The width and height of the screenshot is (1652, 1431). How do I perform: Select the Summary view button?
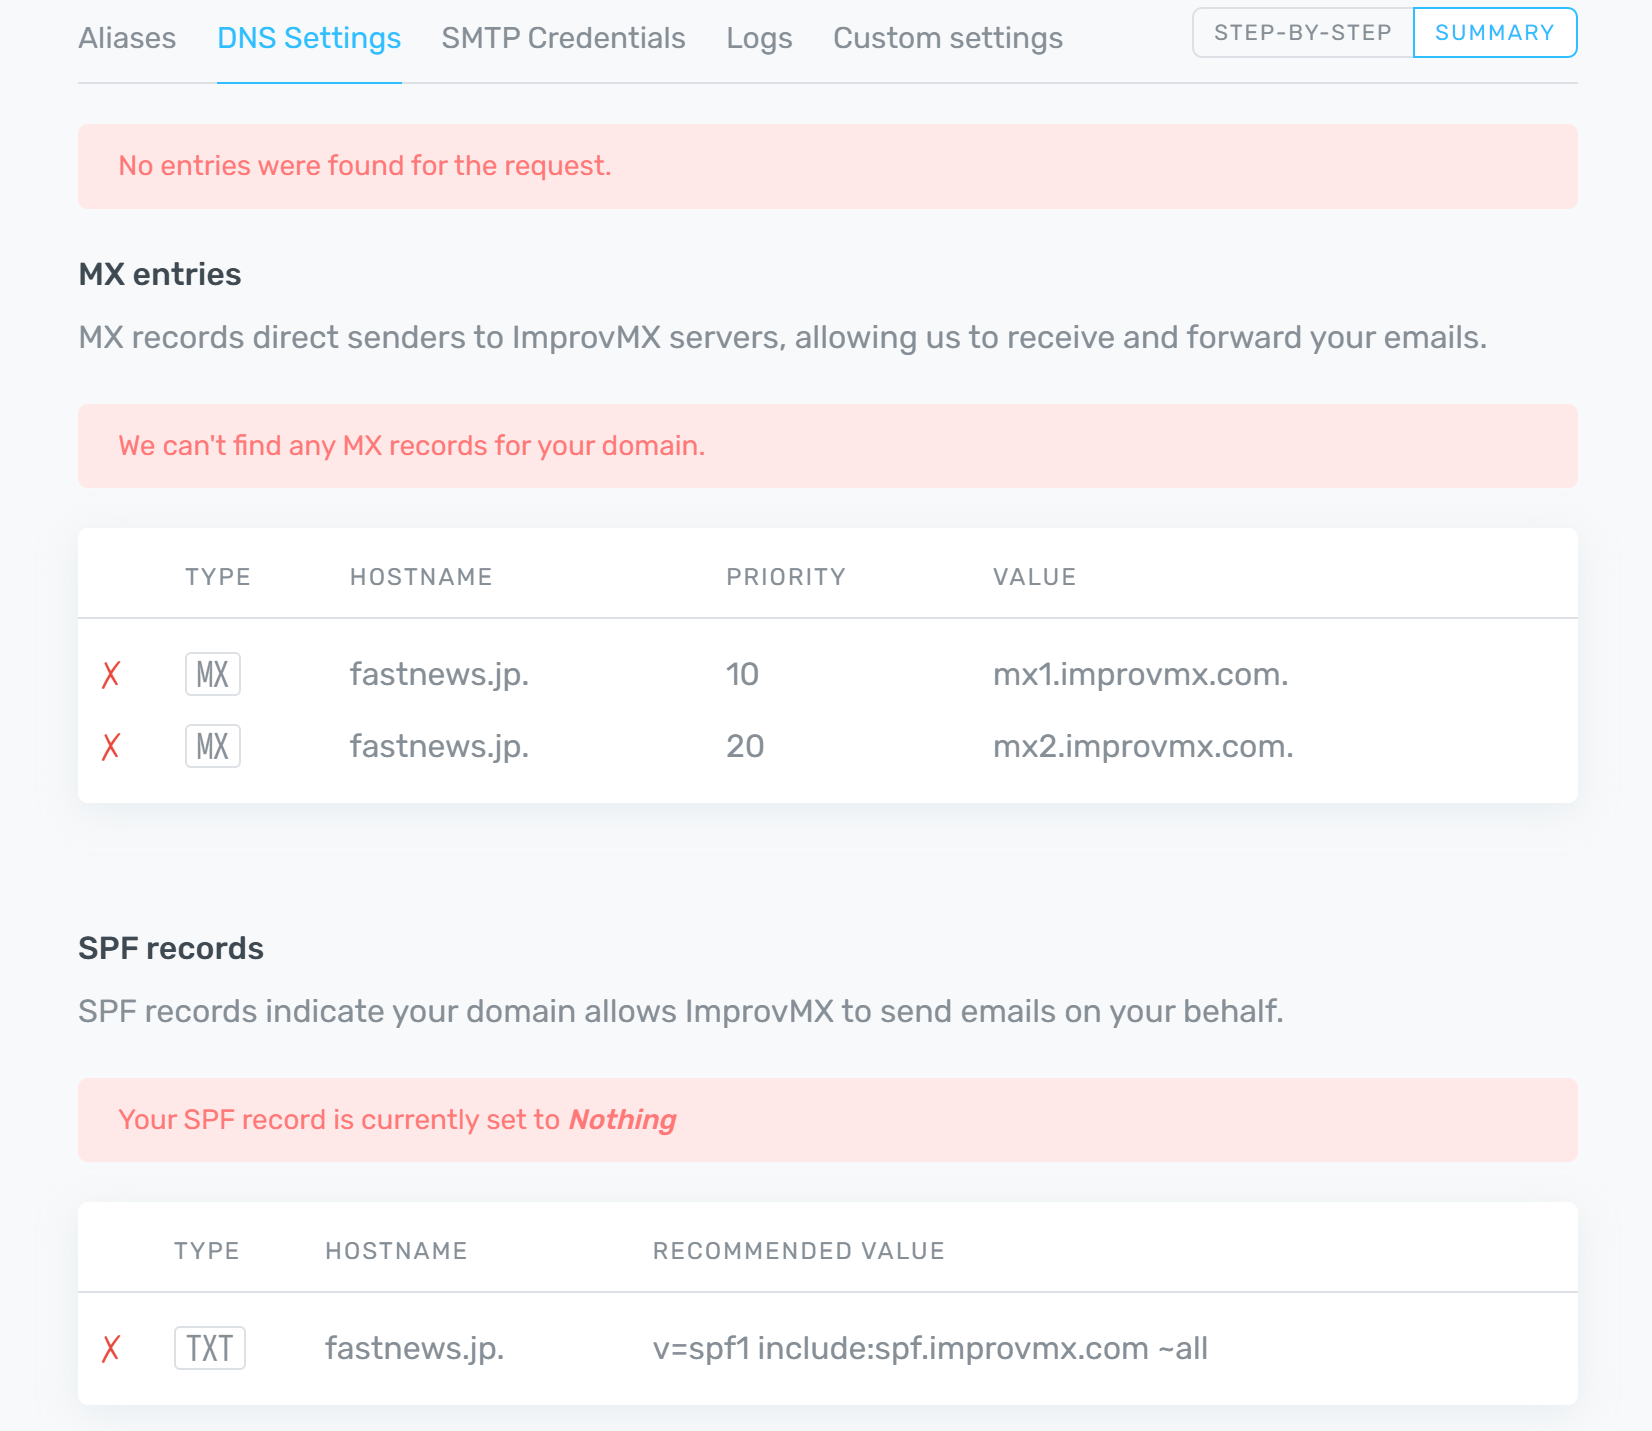pyautogui.click(x=1495, y=32)
